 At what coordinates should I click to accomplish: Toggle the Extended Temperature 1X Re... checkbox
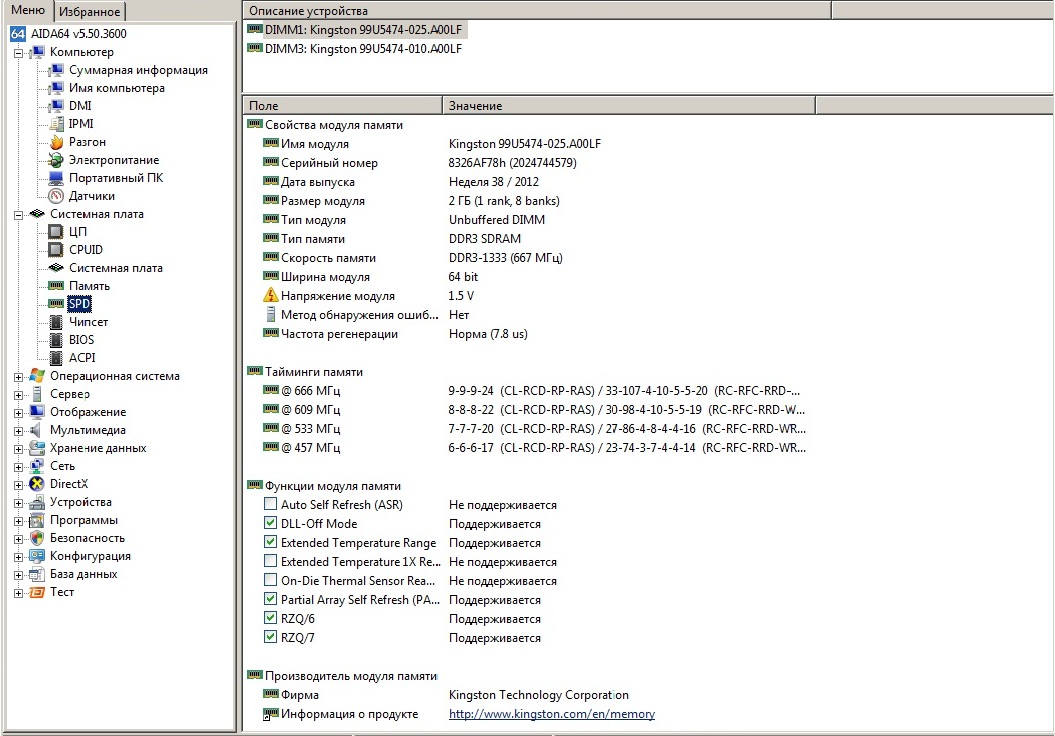tap(270, 561)
